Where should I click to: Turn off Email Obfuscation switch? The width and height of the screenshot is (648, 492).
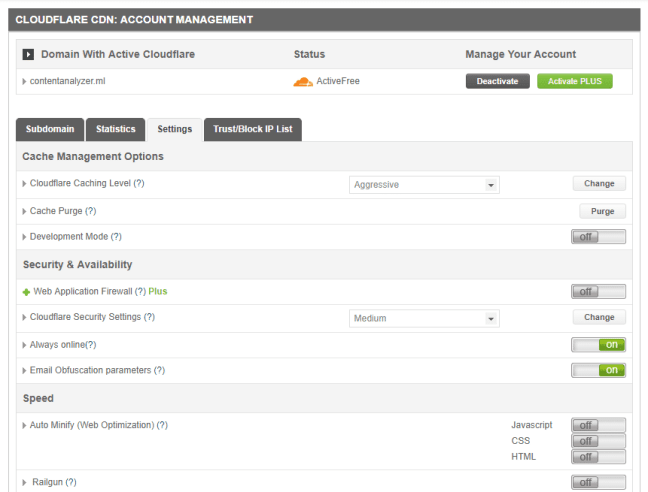click(598, 370)
